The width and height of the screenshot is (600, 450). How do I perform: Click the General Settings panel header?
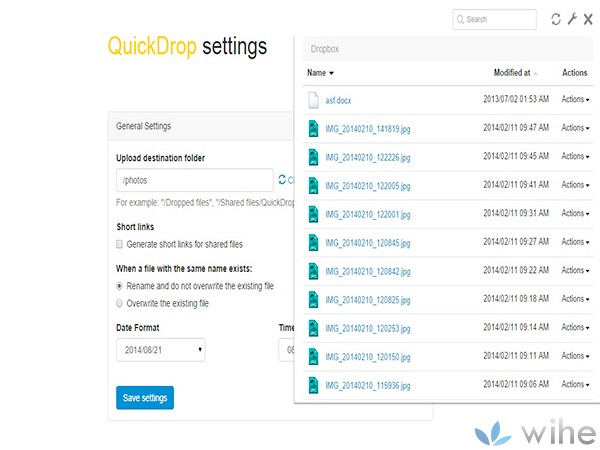[x=201, y=126]
